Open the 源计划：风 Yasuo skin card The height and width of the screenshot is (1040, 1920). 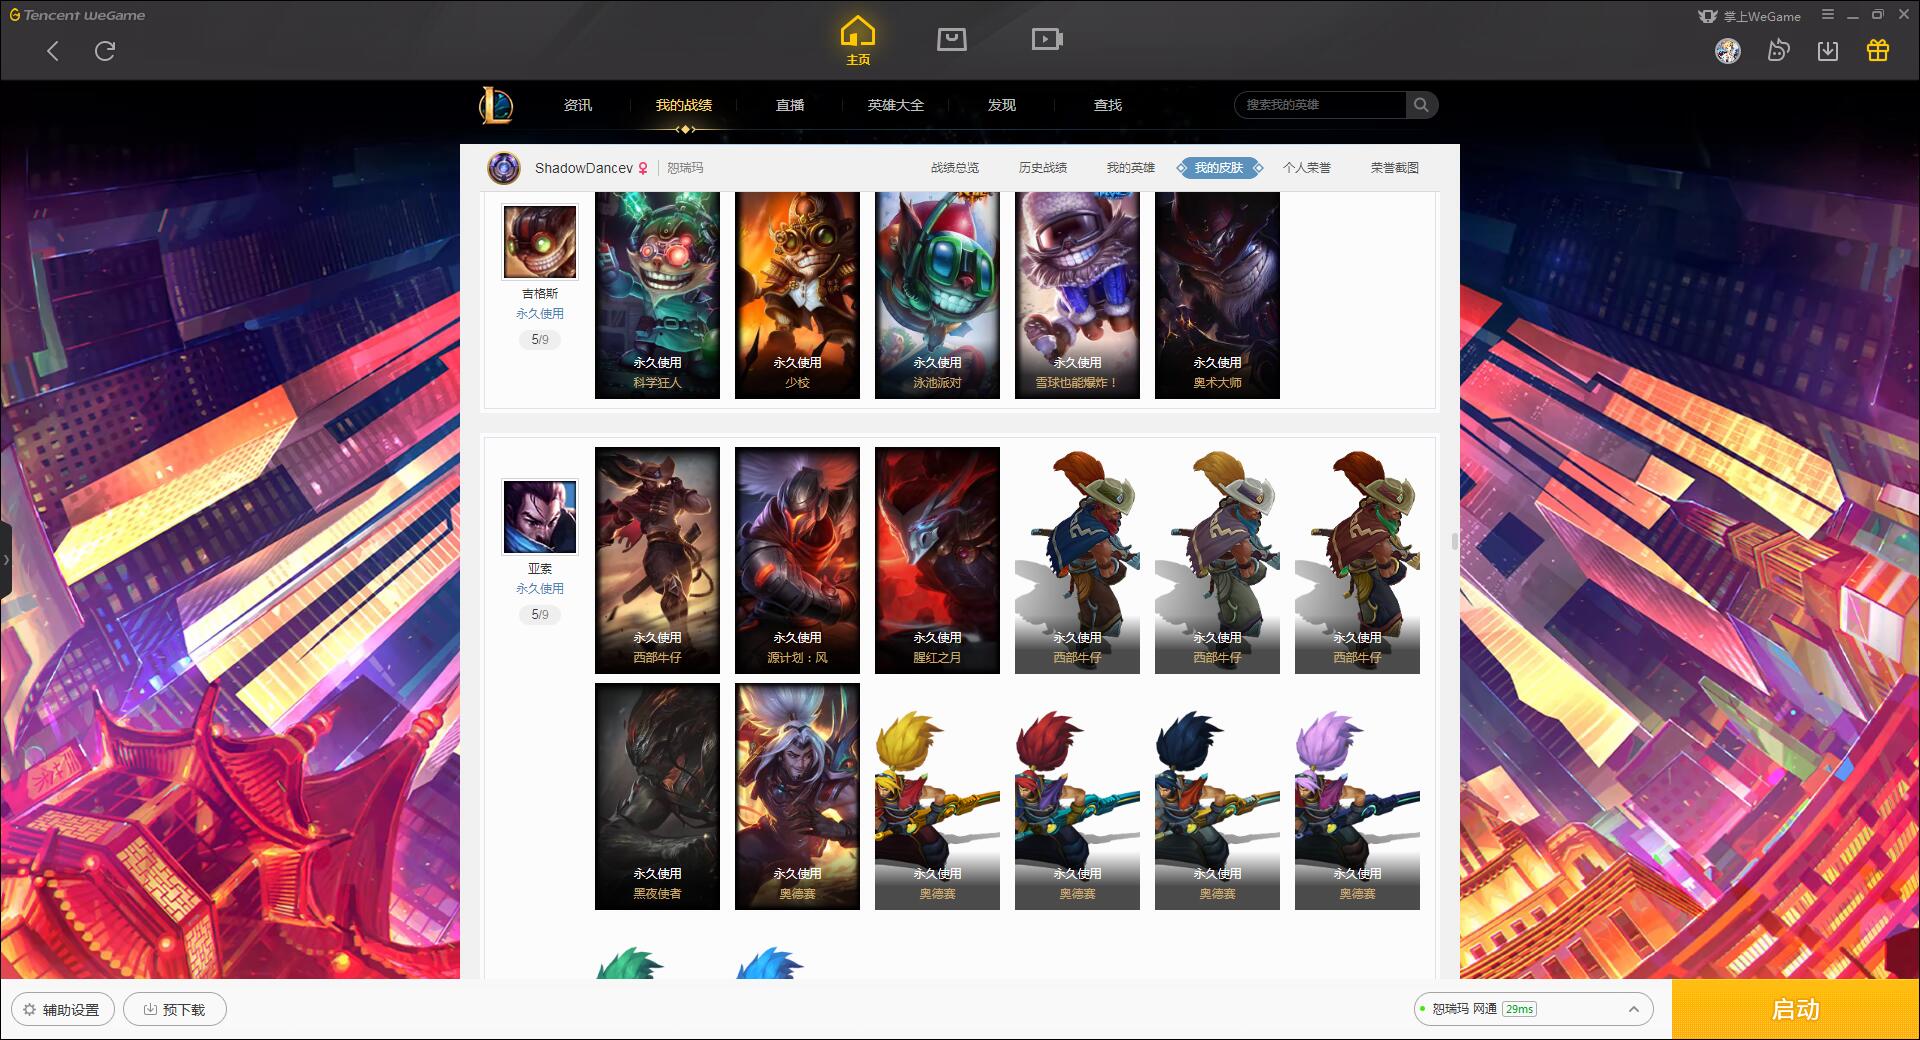[797, 560]
